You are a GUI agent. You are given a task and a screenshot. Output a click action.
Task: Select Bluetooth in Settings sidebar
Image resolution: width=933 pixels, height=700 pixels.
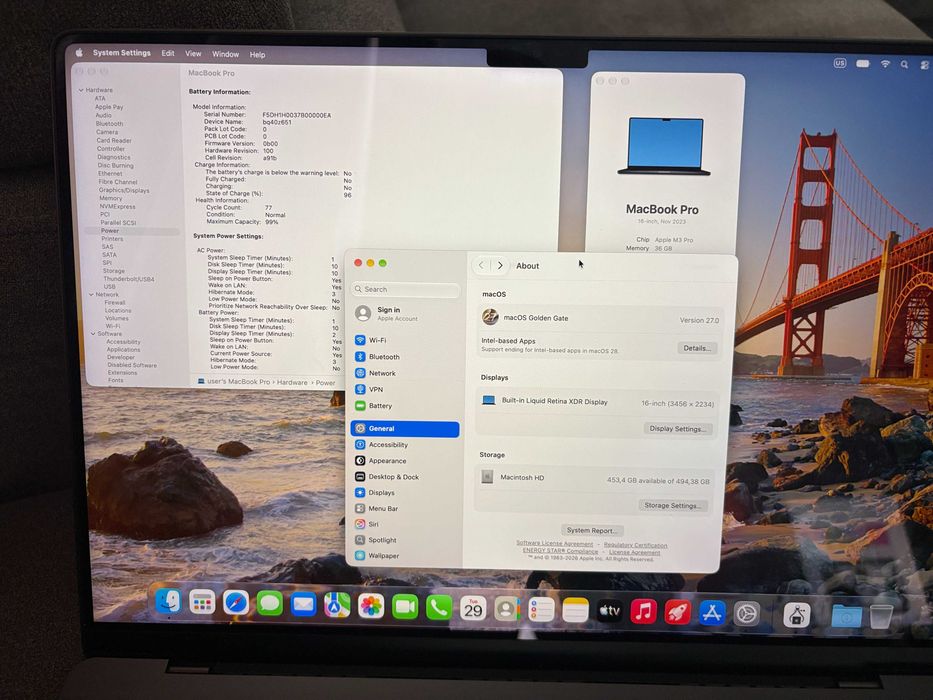405,357
